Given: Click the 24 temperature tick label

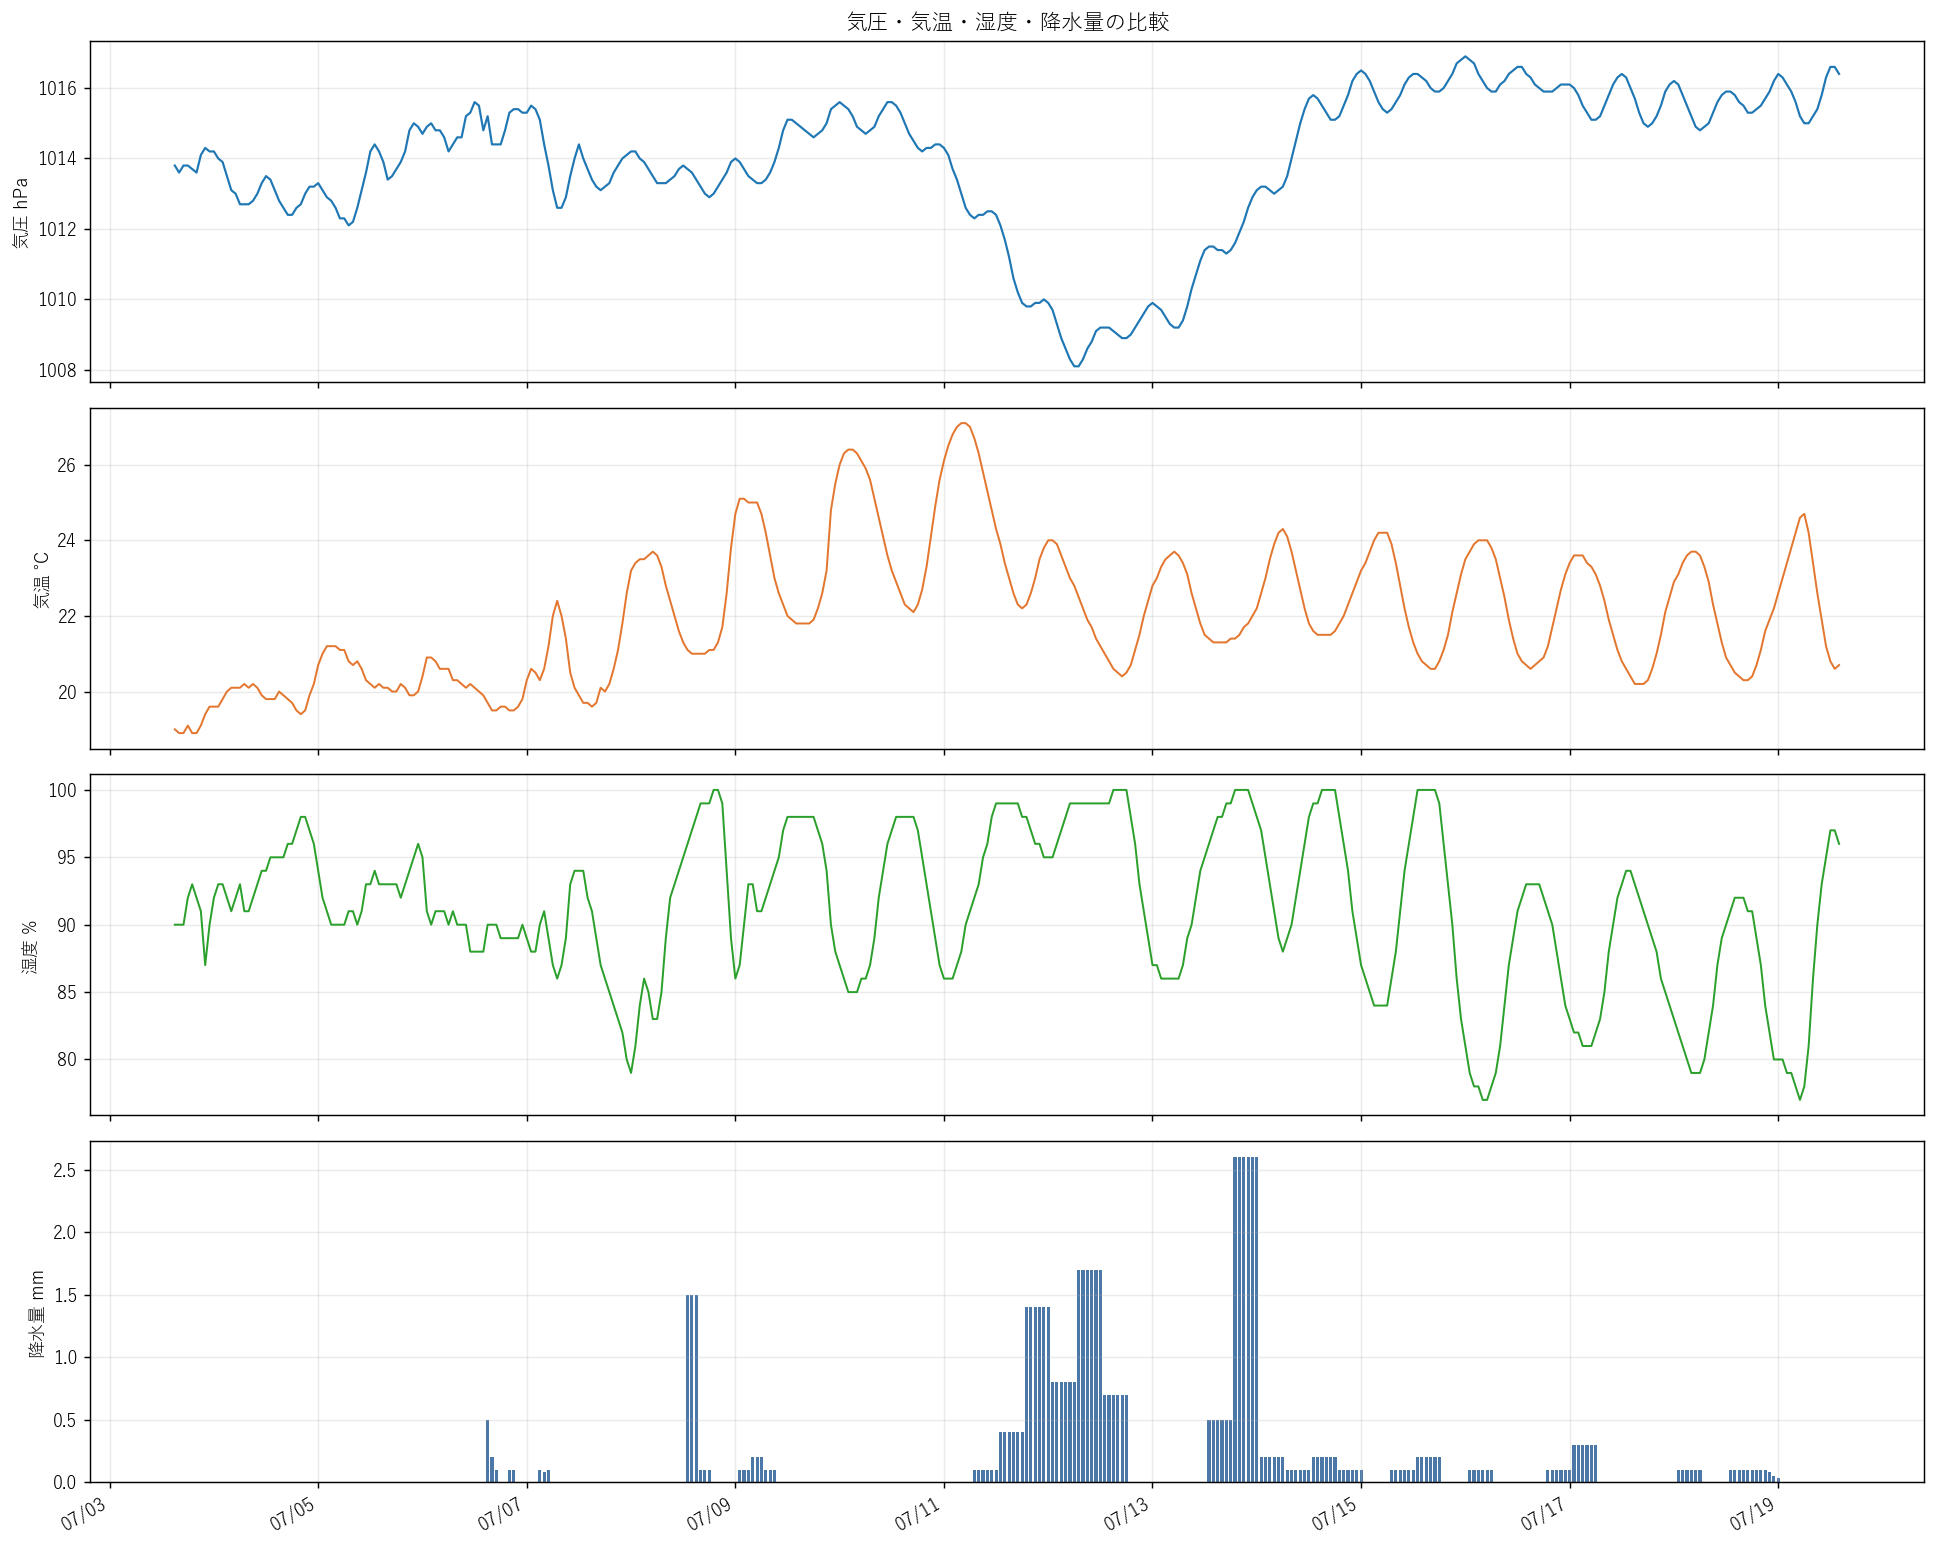Looking at the screenshot, I should point(67,541).
